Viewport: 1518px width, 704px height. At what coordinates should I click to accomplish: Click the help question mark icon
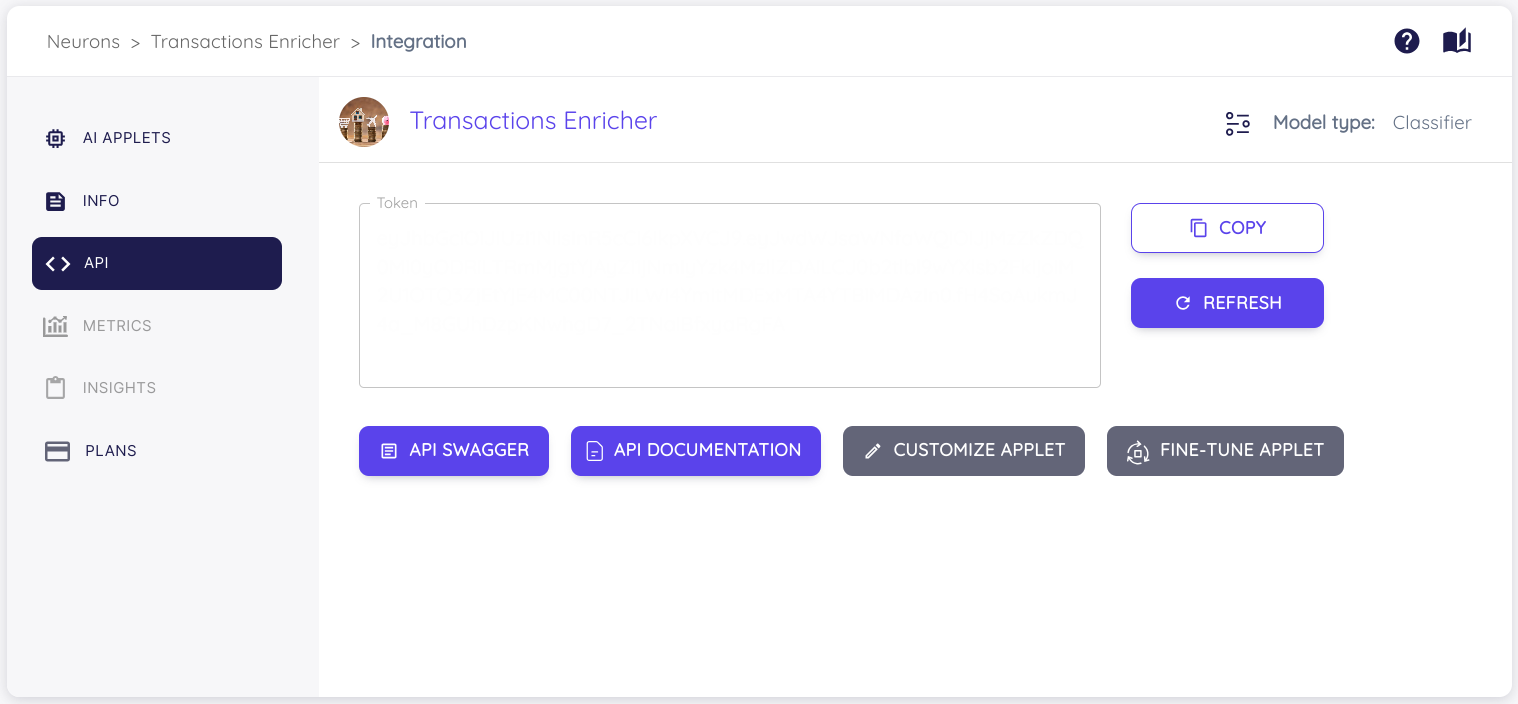pos(1407,41)
